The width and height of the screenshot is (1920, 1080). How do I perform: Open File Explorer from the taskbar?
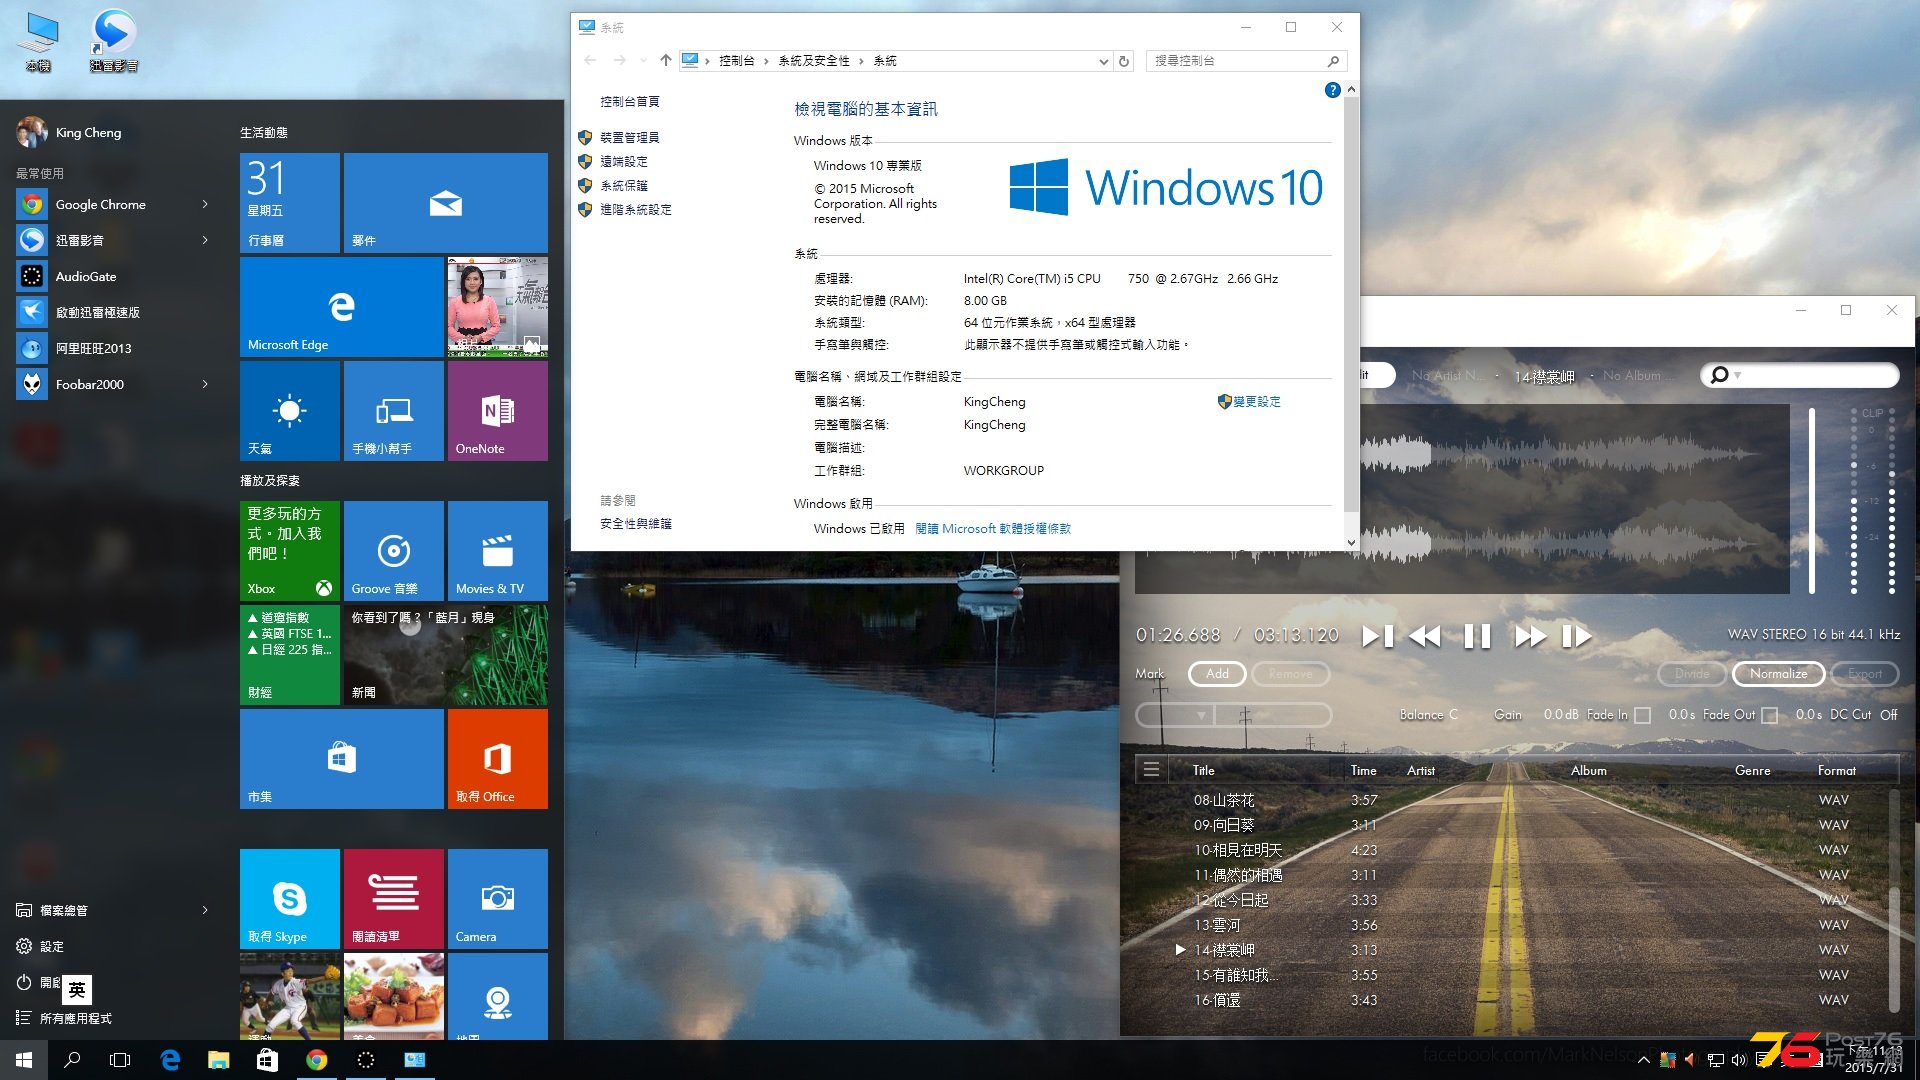[218, 1060]
